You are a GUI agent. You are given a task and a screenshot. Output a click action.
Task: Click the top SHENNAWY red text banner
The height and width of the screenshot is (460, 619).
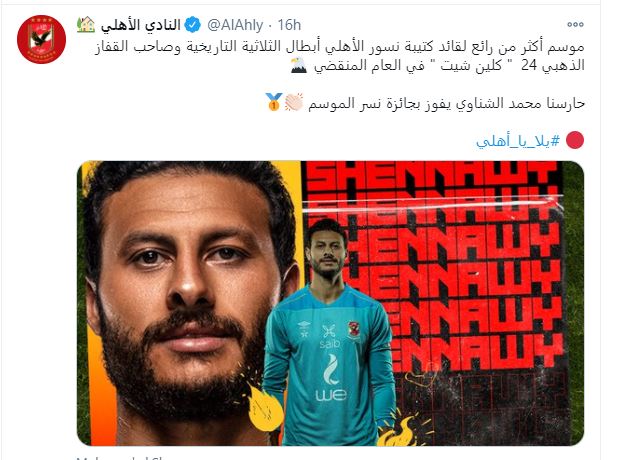(x=432, y=178)
